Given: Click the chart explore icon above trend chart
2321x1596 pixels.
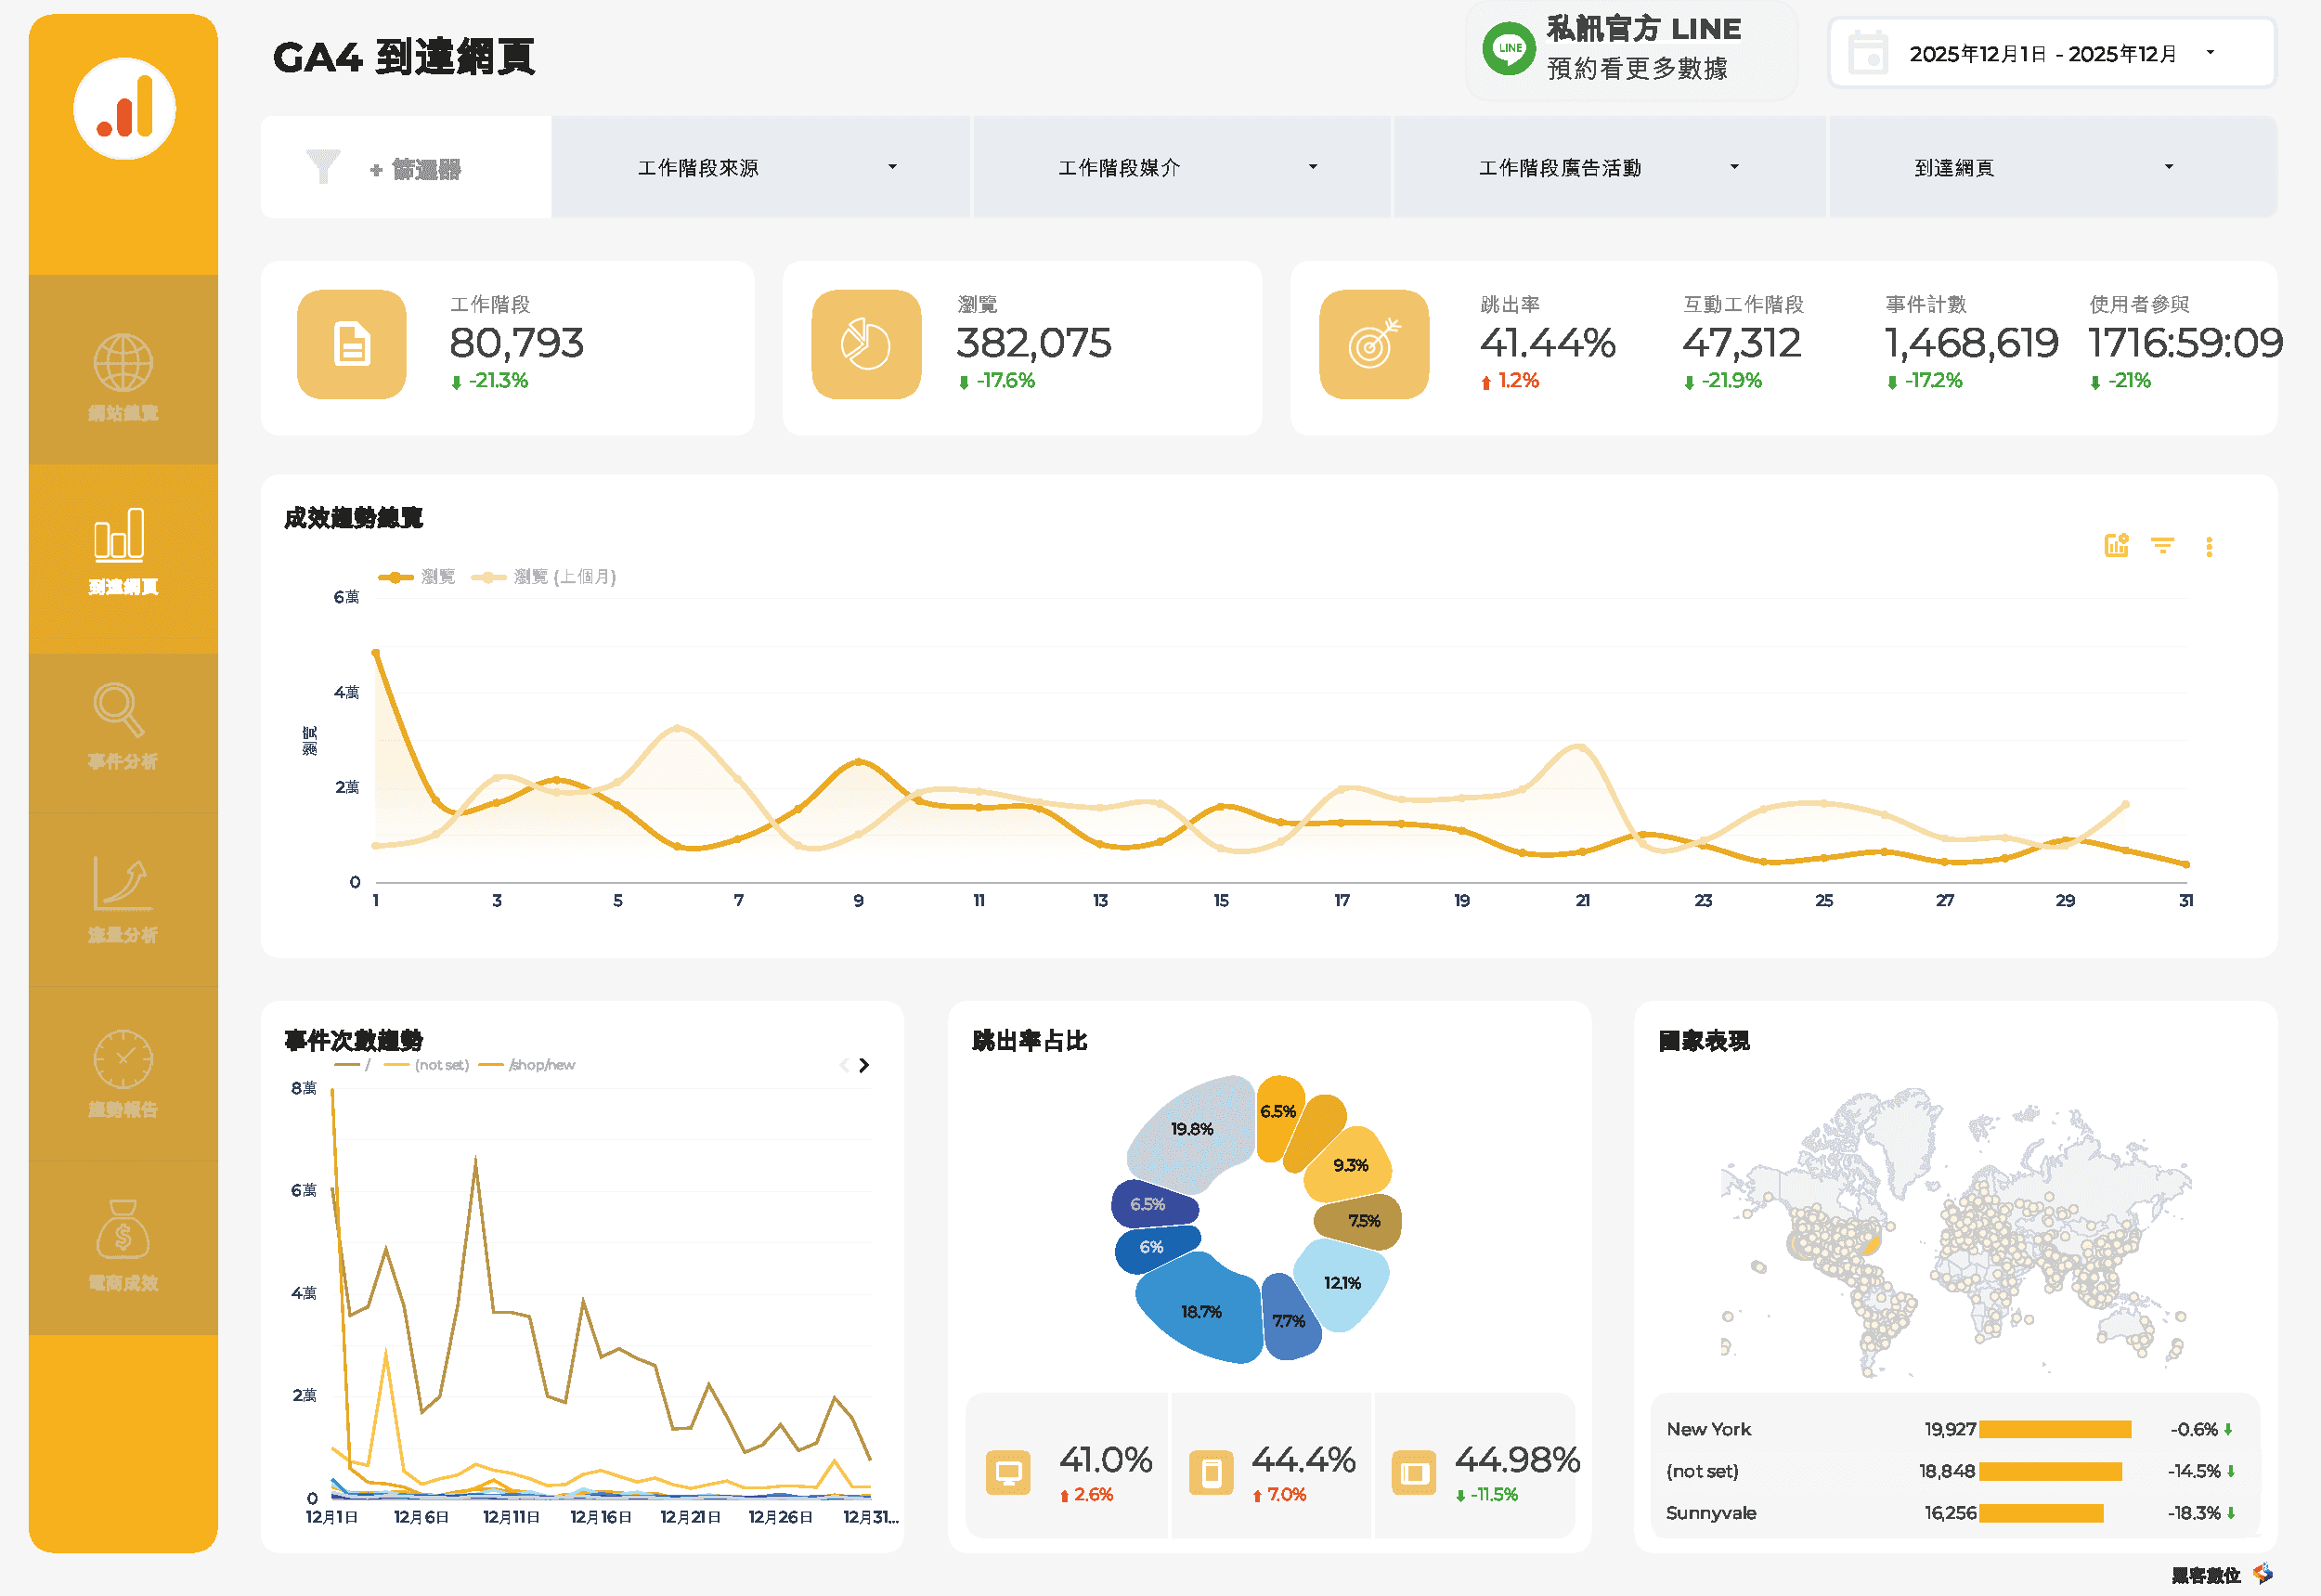Looking at the screenshot, I should pos(2116,545).
